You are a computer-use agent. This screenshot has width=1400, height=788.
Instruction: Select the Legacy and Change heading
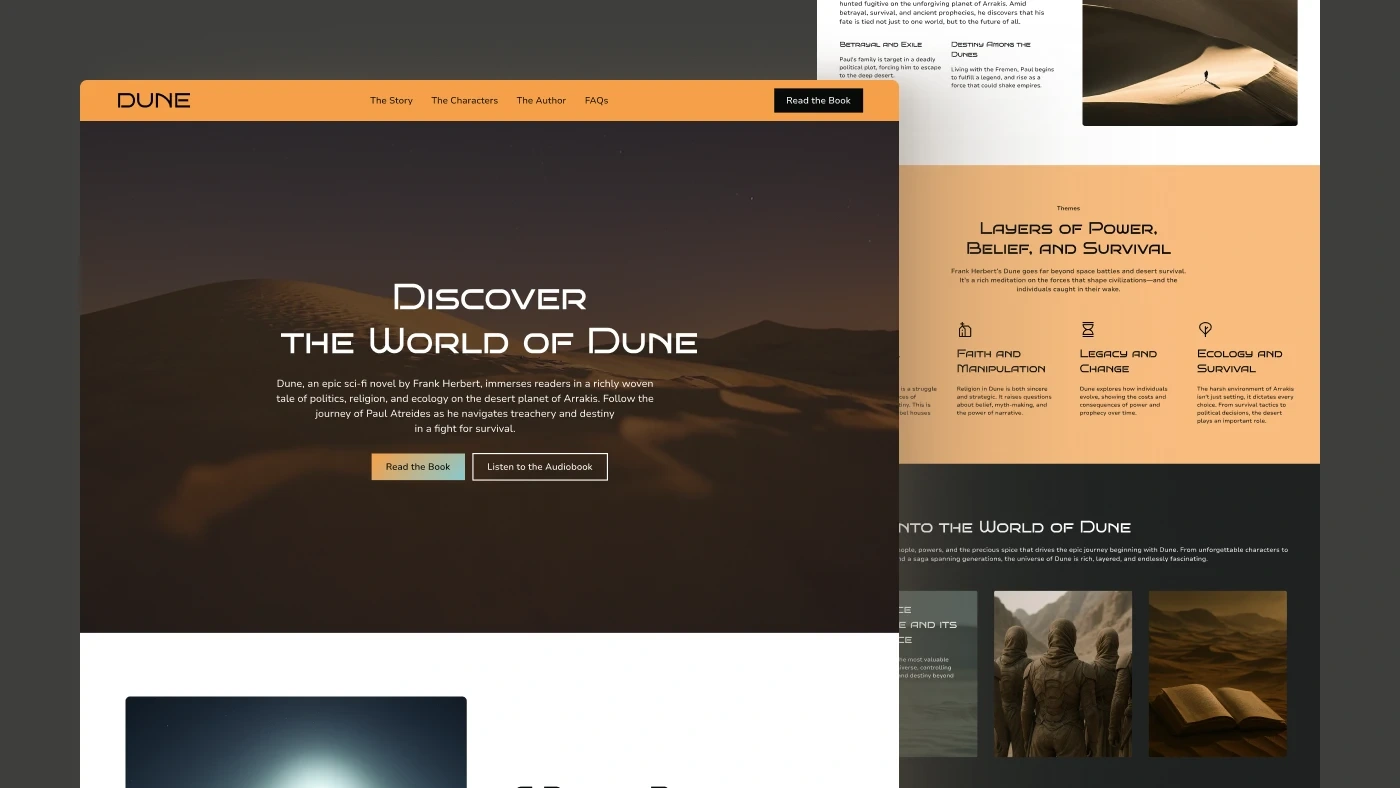click(x=1118, y=361)
